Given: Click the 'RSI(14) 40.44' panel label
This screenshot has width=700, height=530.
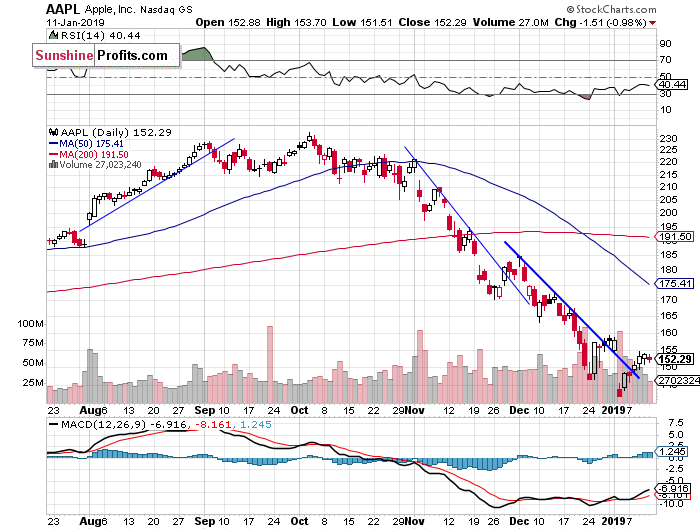Looking at the screenshot, I should tap(100, 35).
